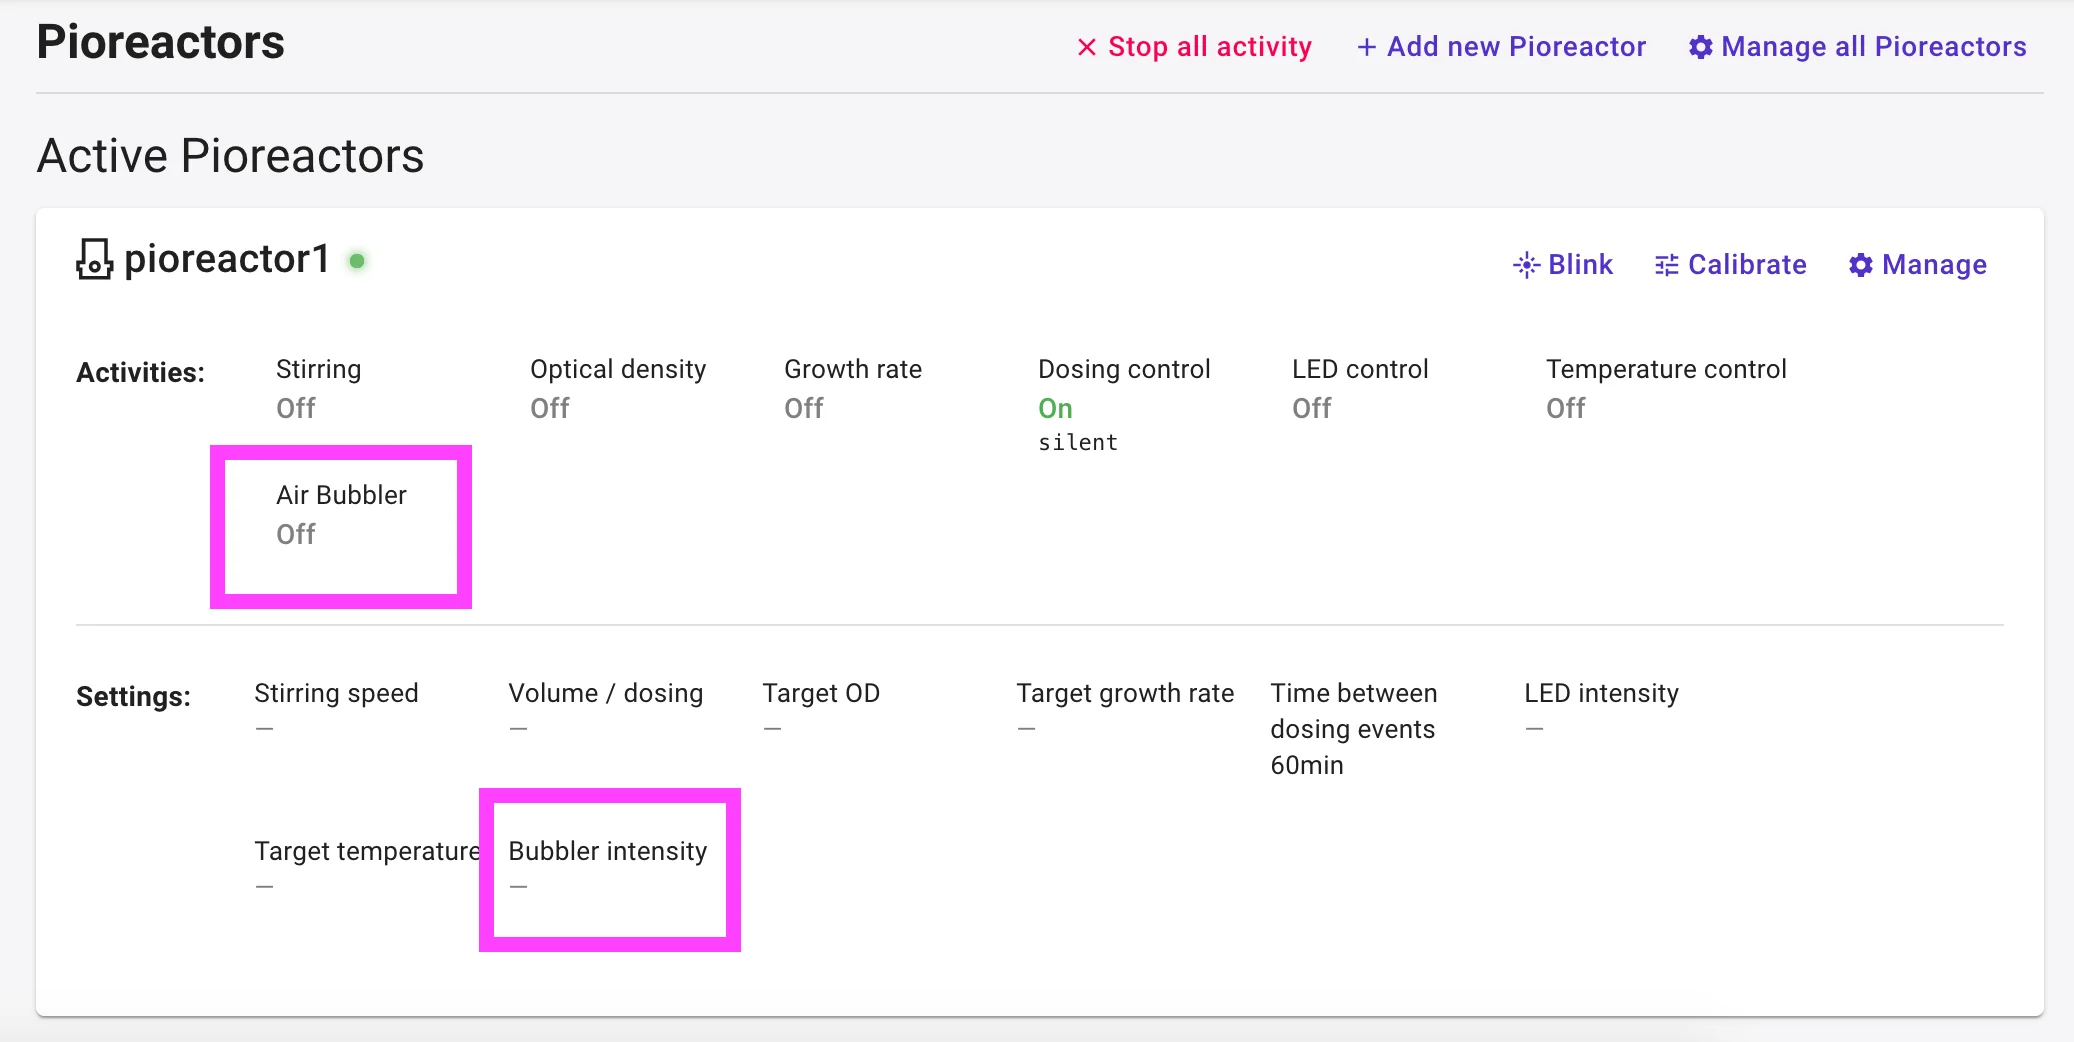Blink the pioreactor1 unit
The image size is (2074, 1042).
click(1563, 265)
